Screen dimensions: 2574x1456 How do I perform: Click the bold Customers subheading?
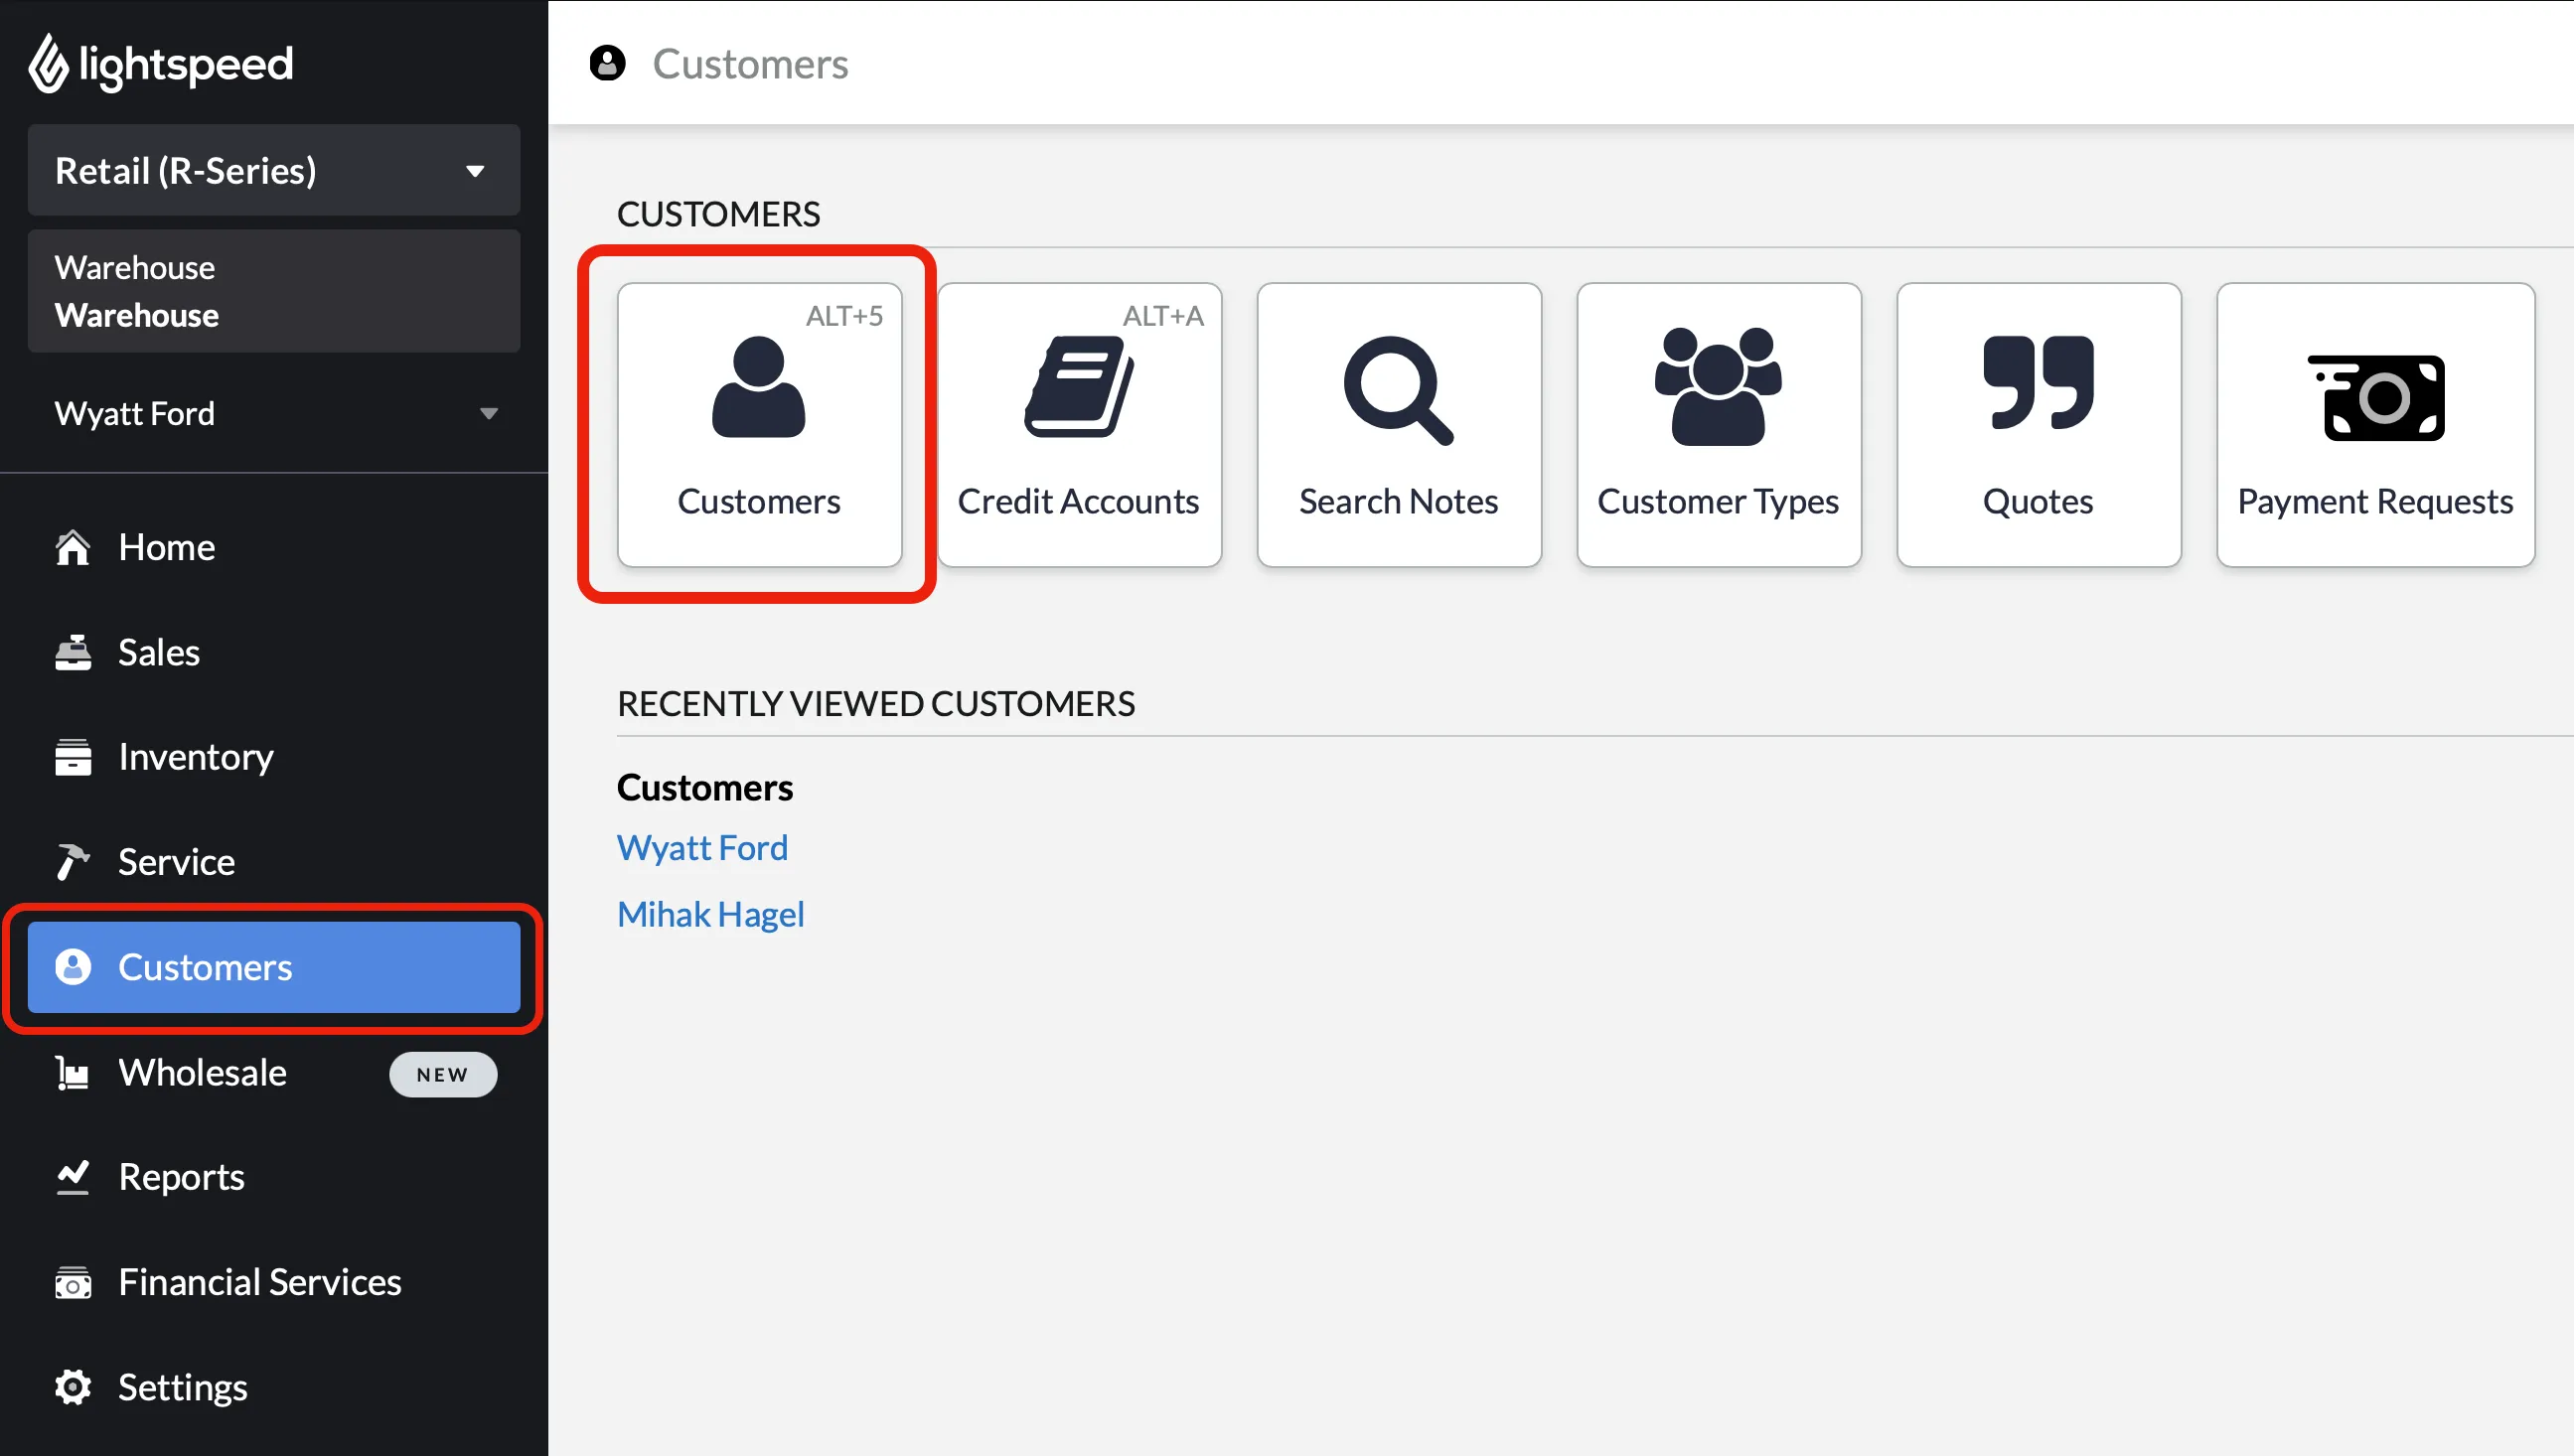coord(704,788)
